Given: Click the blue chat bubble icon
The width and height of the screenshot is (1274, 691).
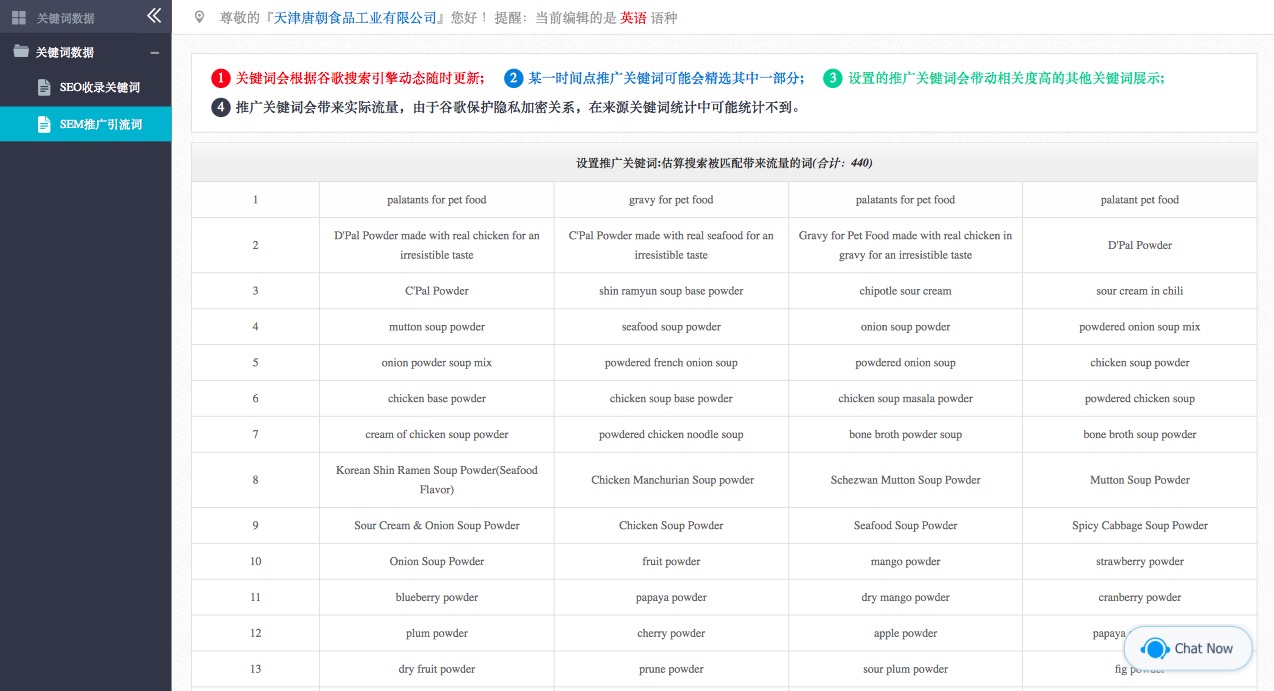Looking at the screenshot, I should [1154, 648].
